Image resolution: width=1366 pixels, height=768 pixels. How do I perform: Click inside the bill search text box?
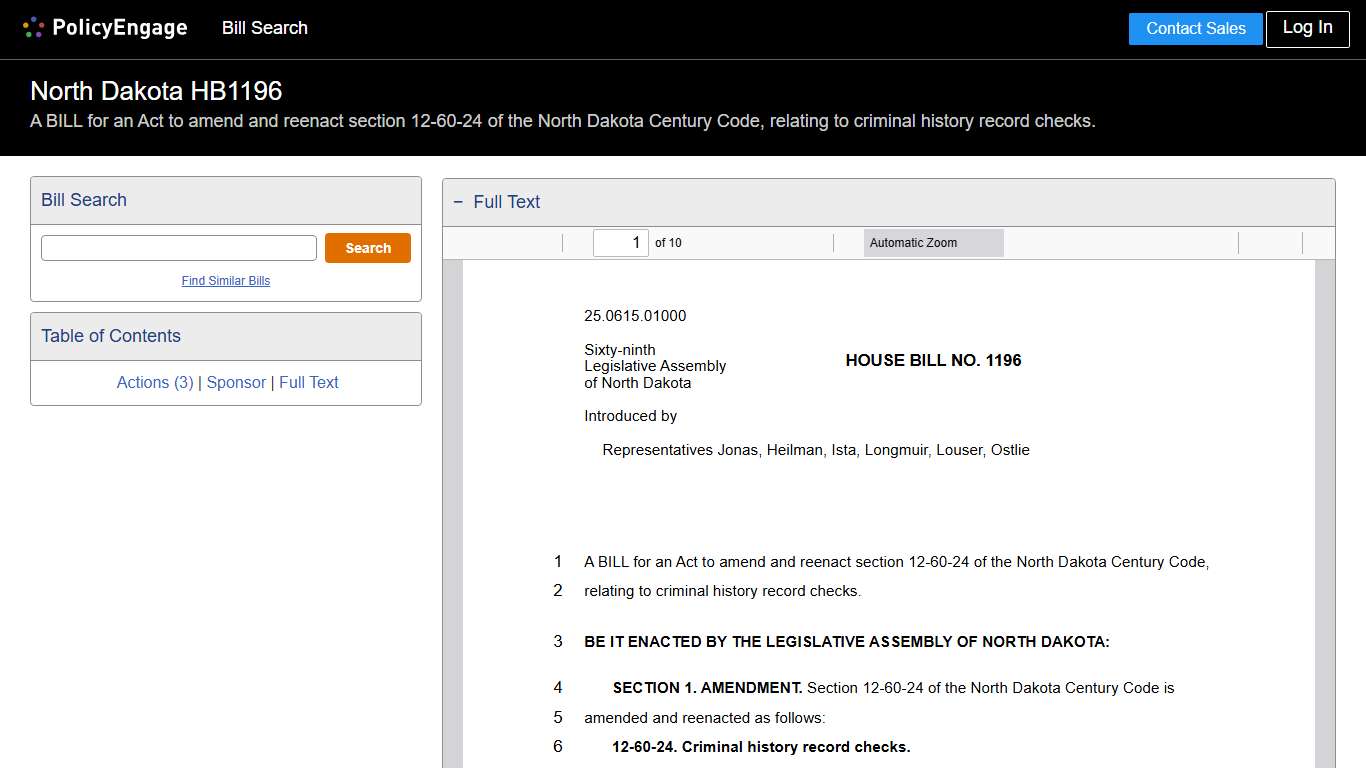[x=178, y=247]
